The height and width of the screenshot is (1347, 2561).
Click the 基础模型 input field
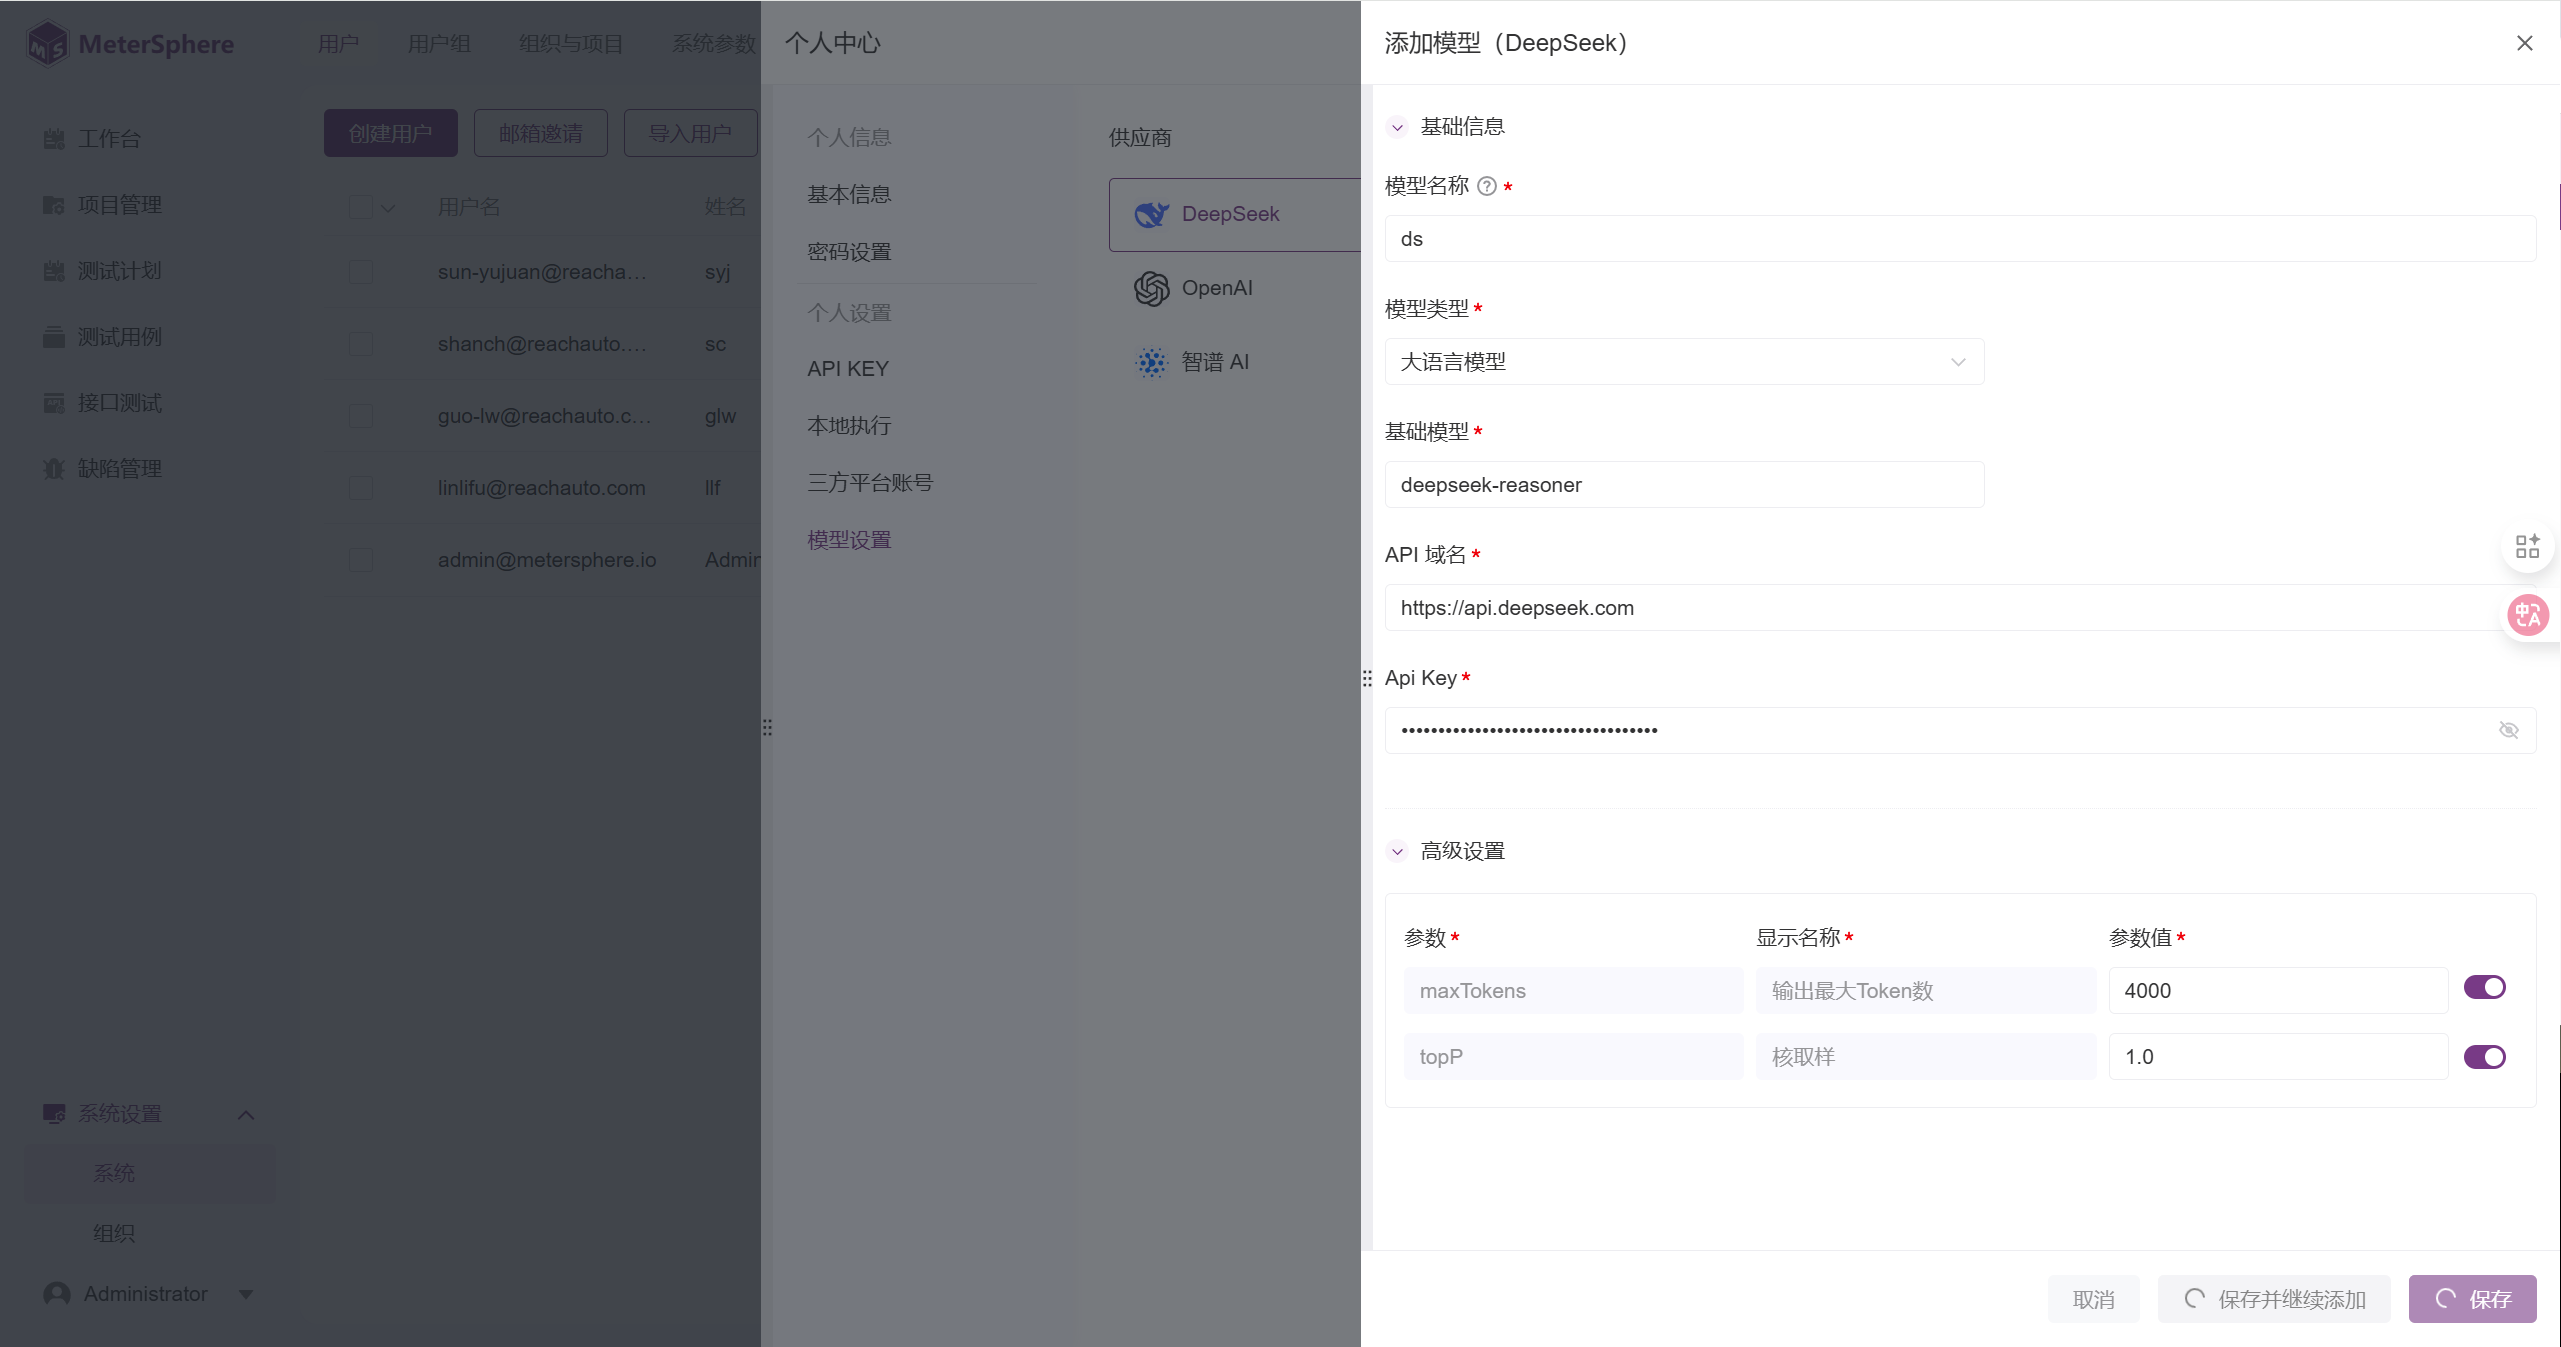1684,485
